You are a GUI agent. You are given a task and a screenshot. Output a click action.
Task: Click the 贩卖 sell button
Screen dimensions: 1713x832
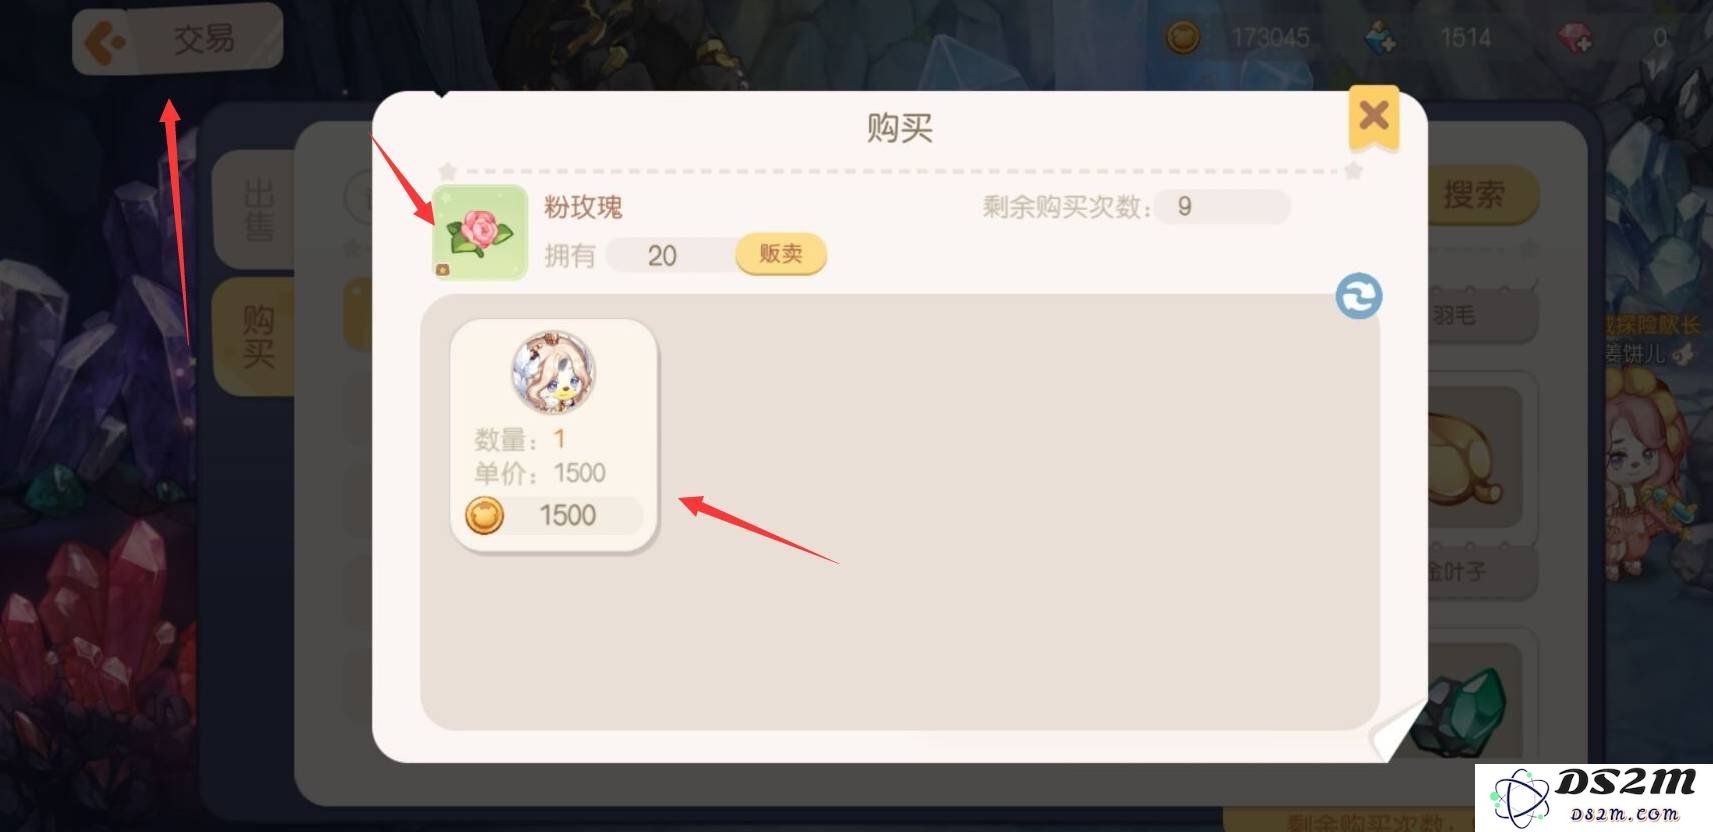click(x=780, y=254)
